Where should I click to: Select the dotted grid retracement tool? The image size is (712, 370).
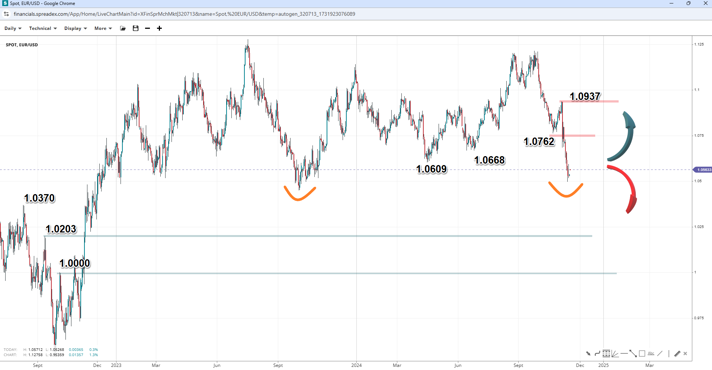click(606, 353)
